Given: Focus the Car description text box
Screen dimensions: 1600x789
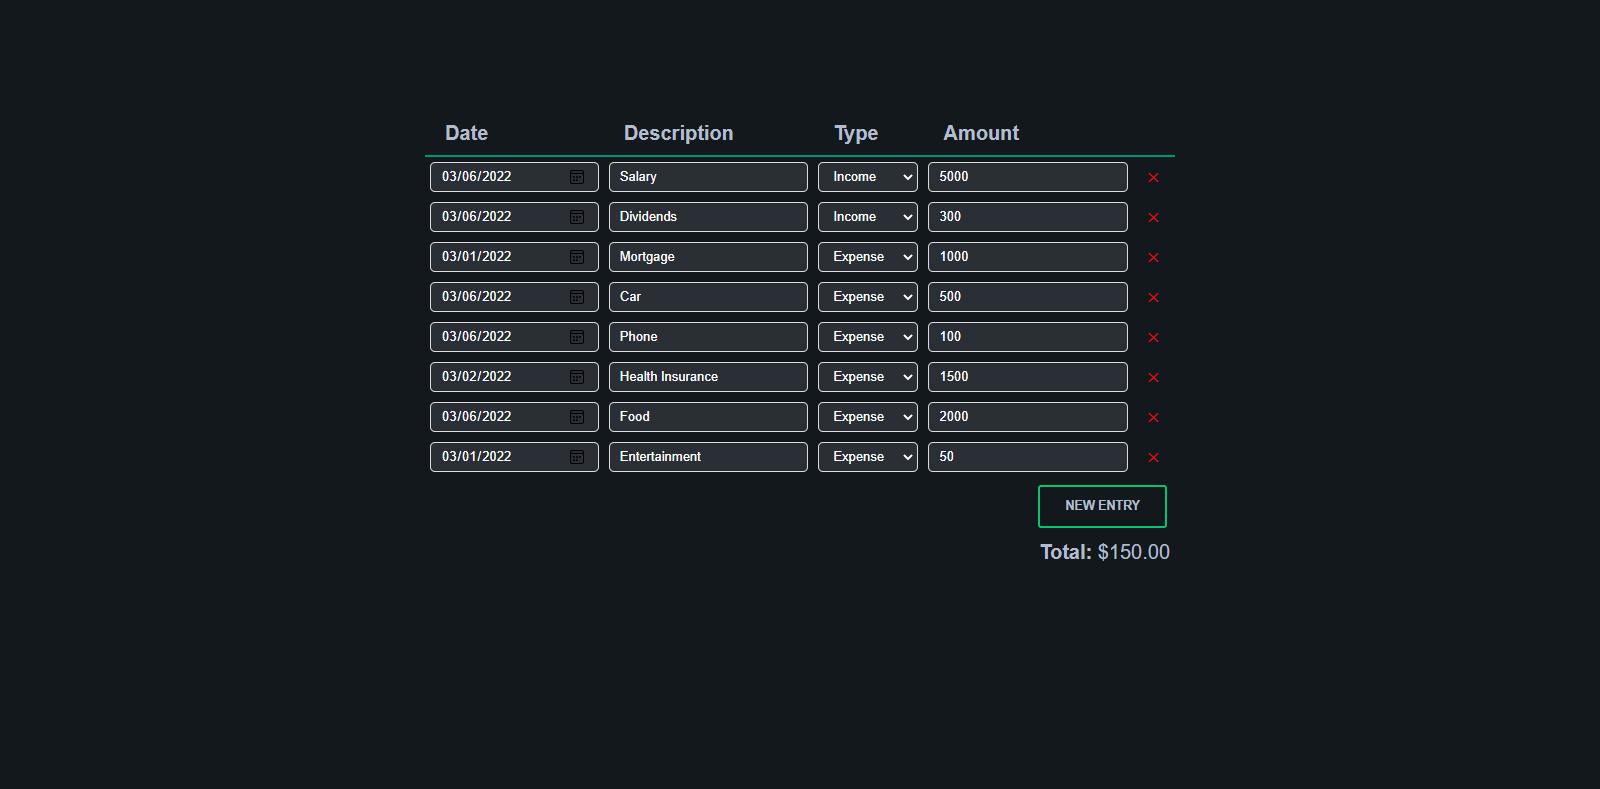Looking at the screenshot, I should pyautogui.click(x=707, y=297).
